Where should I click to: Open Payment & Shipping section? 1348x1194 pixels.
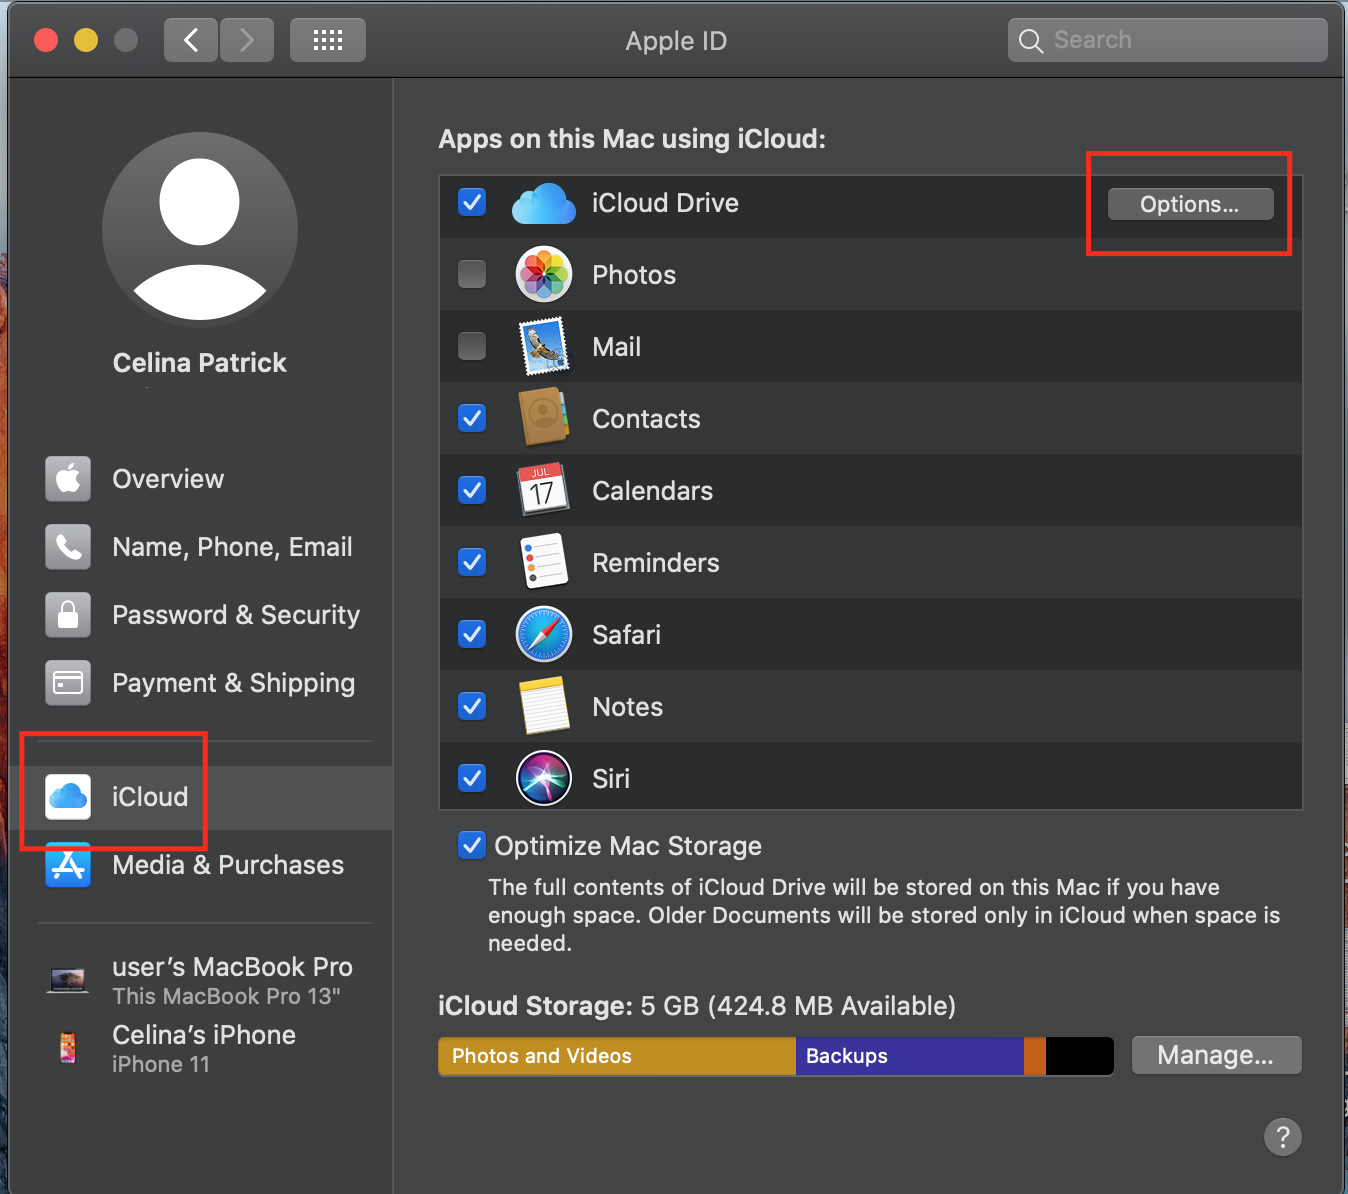[x=200, y=683]
